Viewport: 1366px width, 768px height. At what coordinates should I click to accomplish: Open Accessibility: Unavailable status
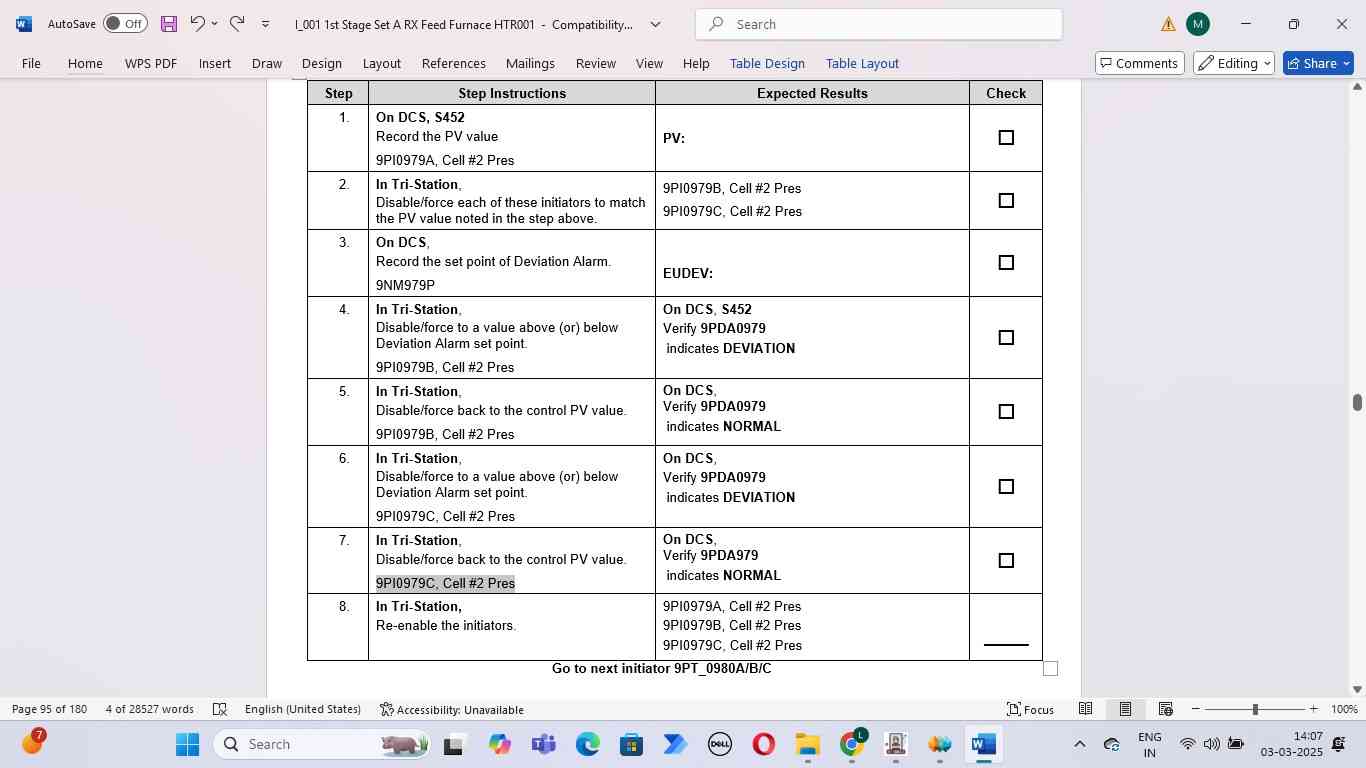point(452,709)
